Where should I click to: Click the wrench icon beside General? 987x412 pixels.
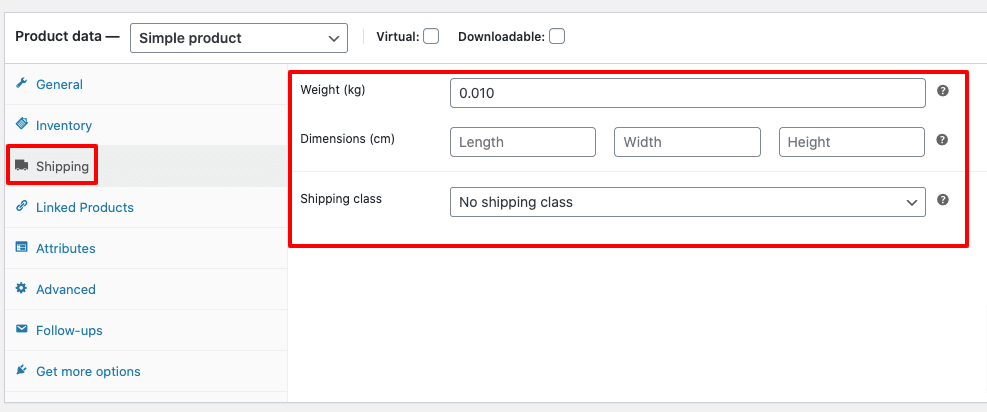pos(21,84)
